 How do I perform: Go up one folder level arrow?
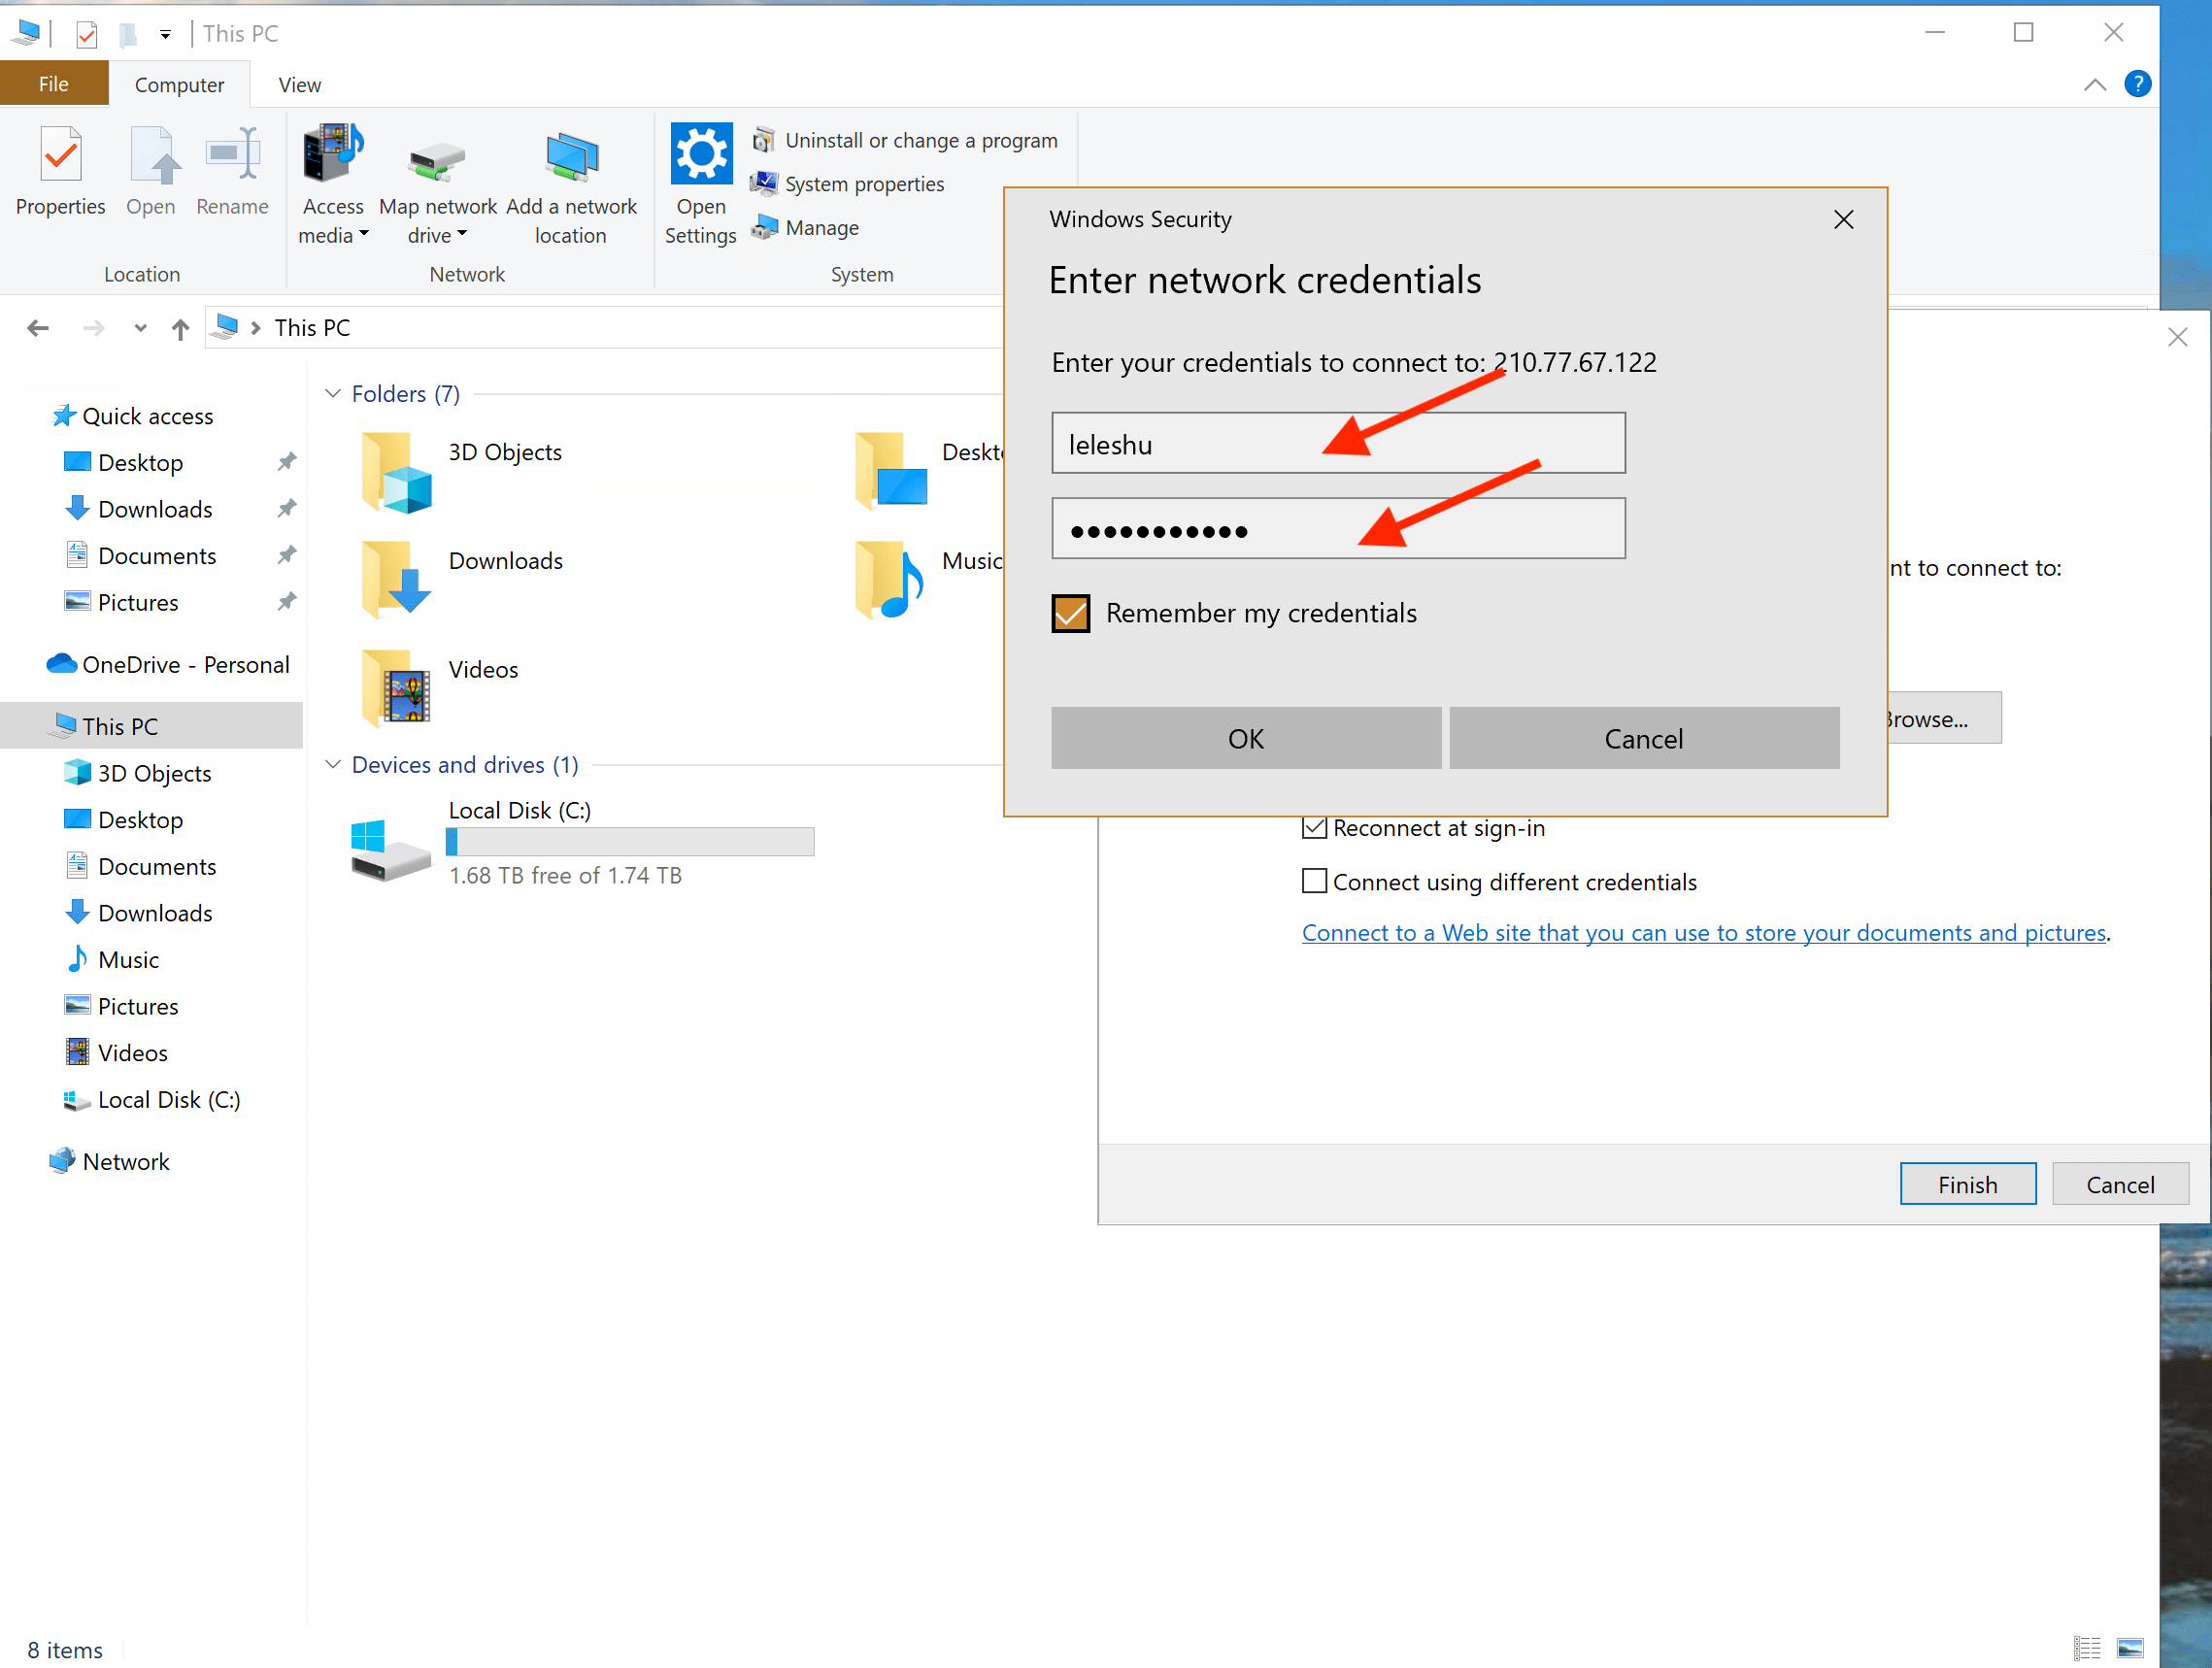pyautogui.click(x=180, y=328)
